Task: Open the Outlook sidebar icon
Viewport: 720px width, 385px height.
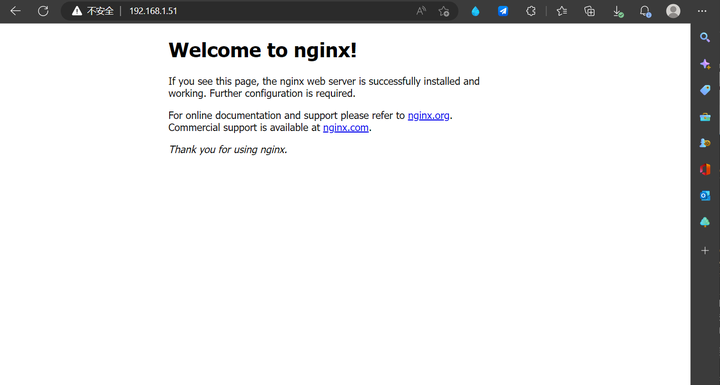Action: click(x=705, y=196)
